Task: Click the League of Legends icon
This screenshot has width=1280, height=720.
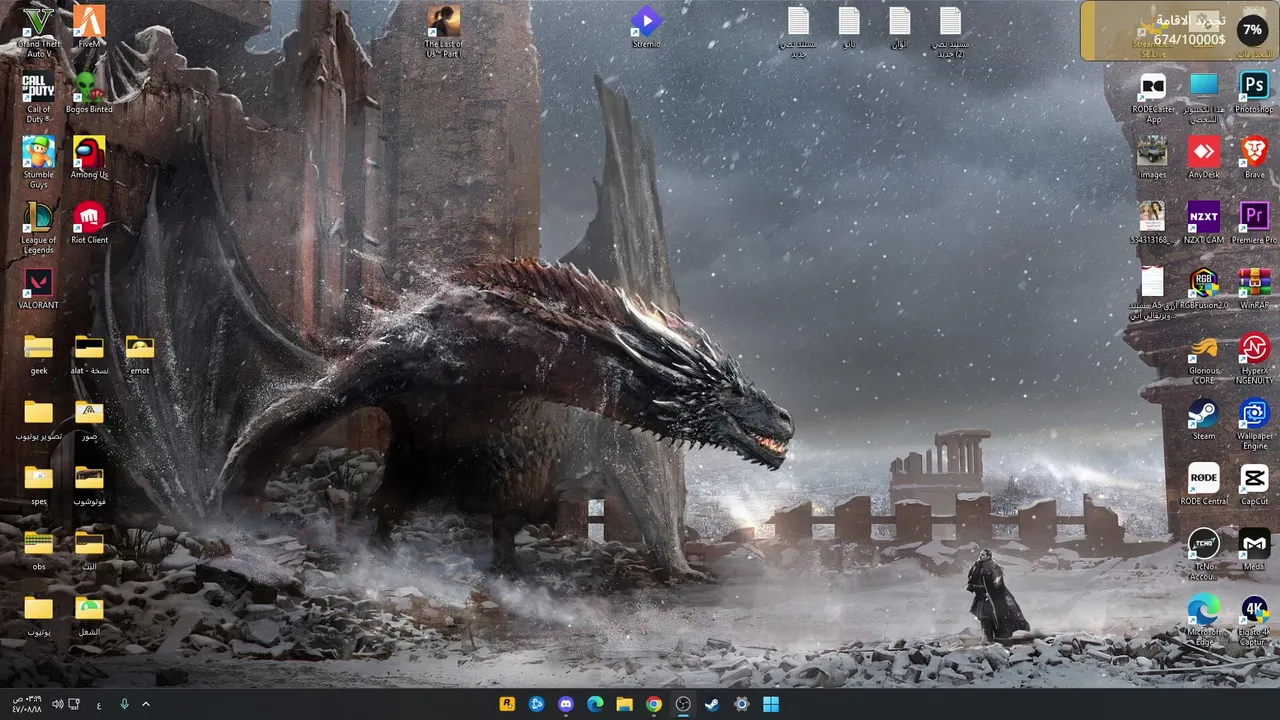Action: [39, 227]
